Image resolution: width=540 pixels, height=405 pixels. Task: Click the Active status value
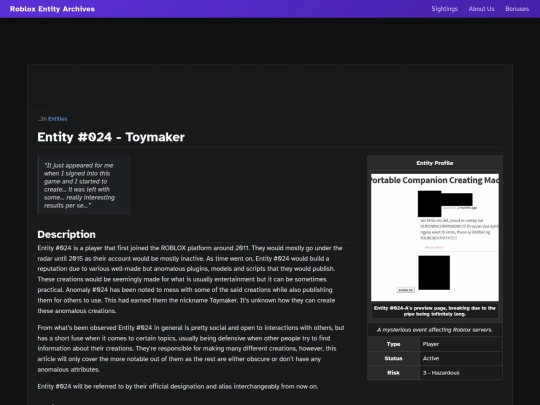tap(461, 359)
